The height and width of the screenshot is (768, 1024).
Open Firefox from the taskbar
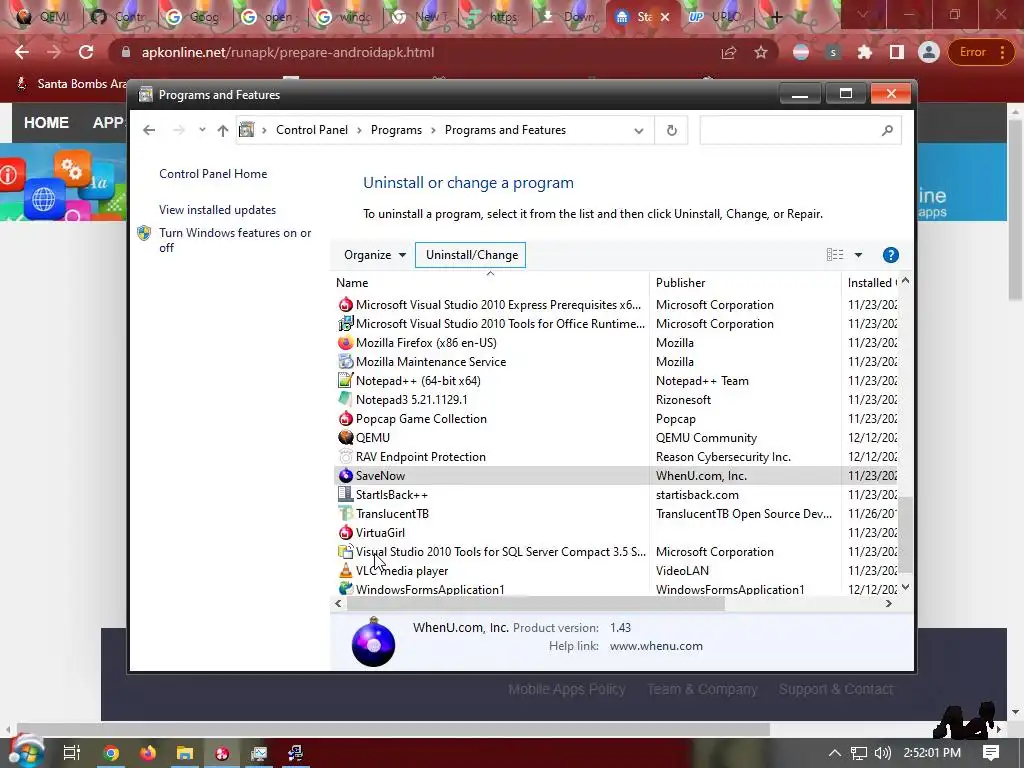(148, 753)
